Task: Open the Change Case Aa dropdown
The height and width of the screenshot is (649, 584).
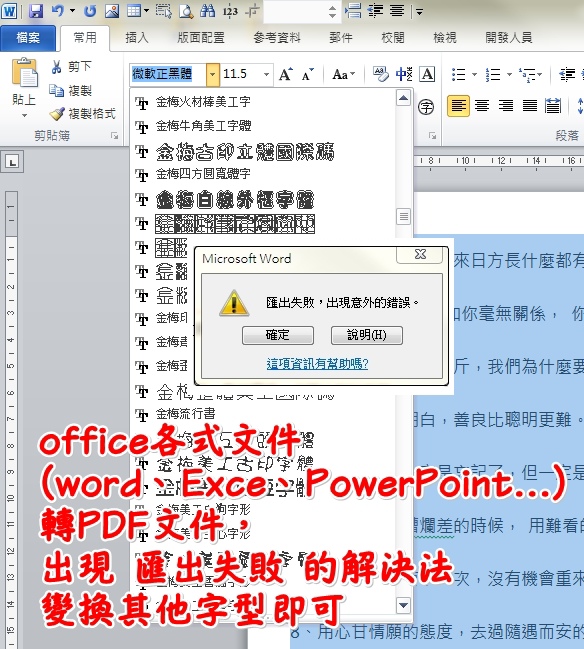Action: click(344, 75)
